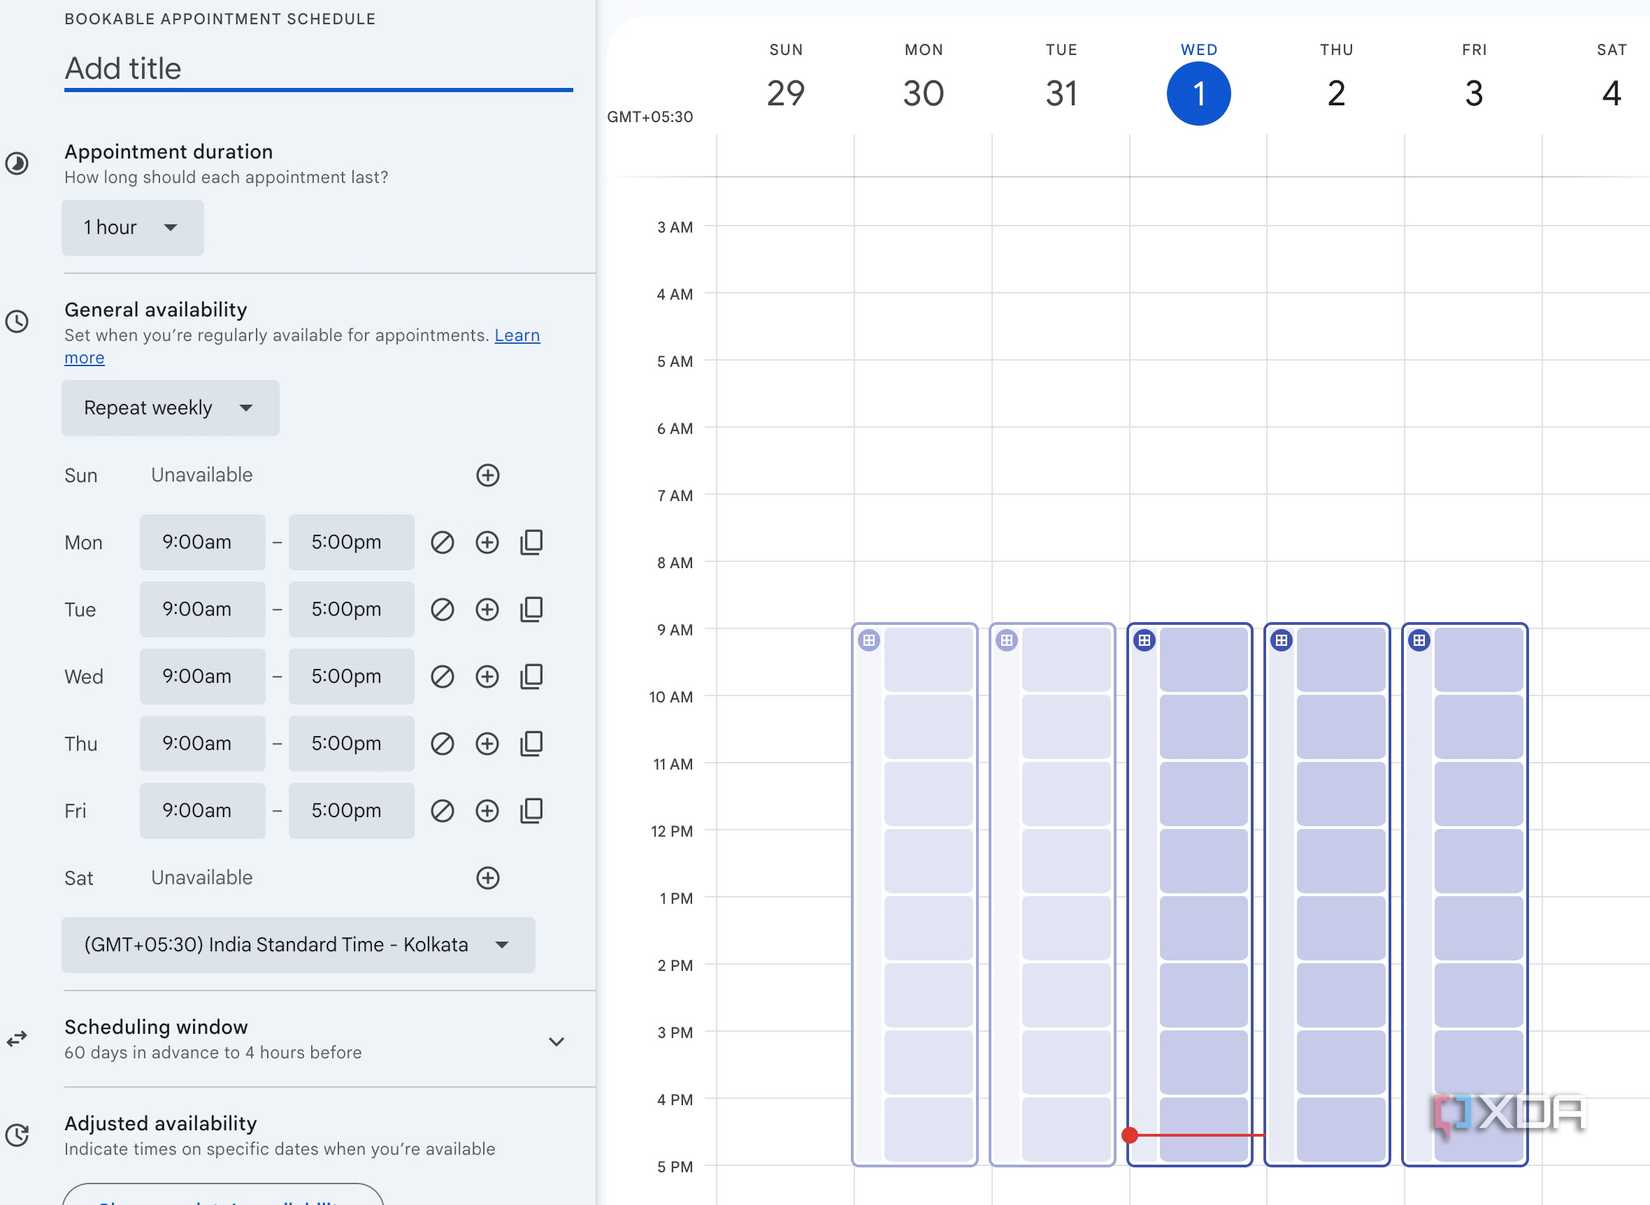Expand the Scheduling window section
1650x1205 pixels.
tap(556, 1041)
